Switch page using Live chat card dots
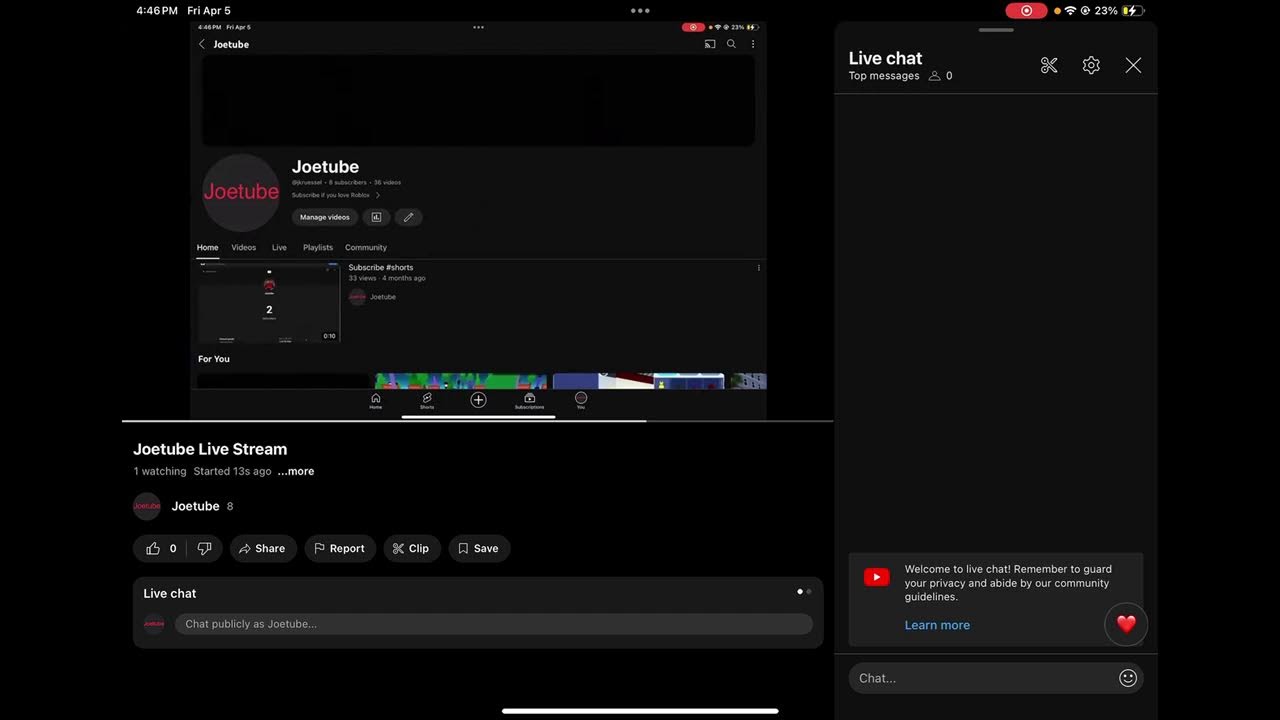The width and height of the screenshot is (1280, 720). [x=804, y=591]
